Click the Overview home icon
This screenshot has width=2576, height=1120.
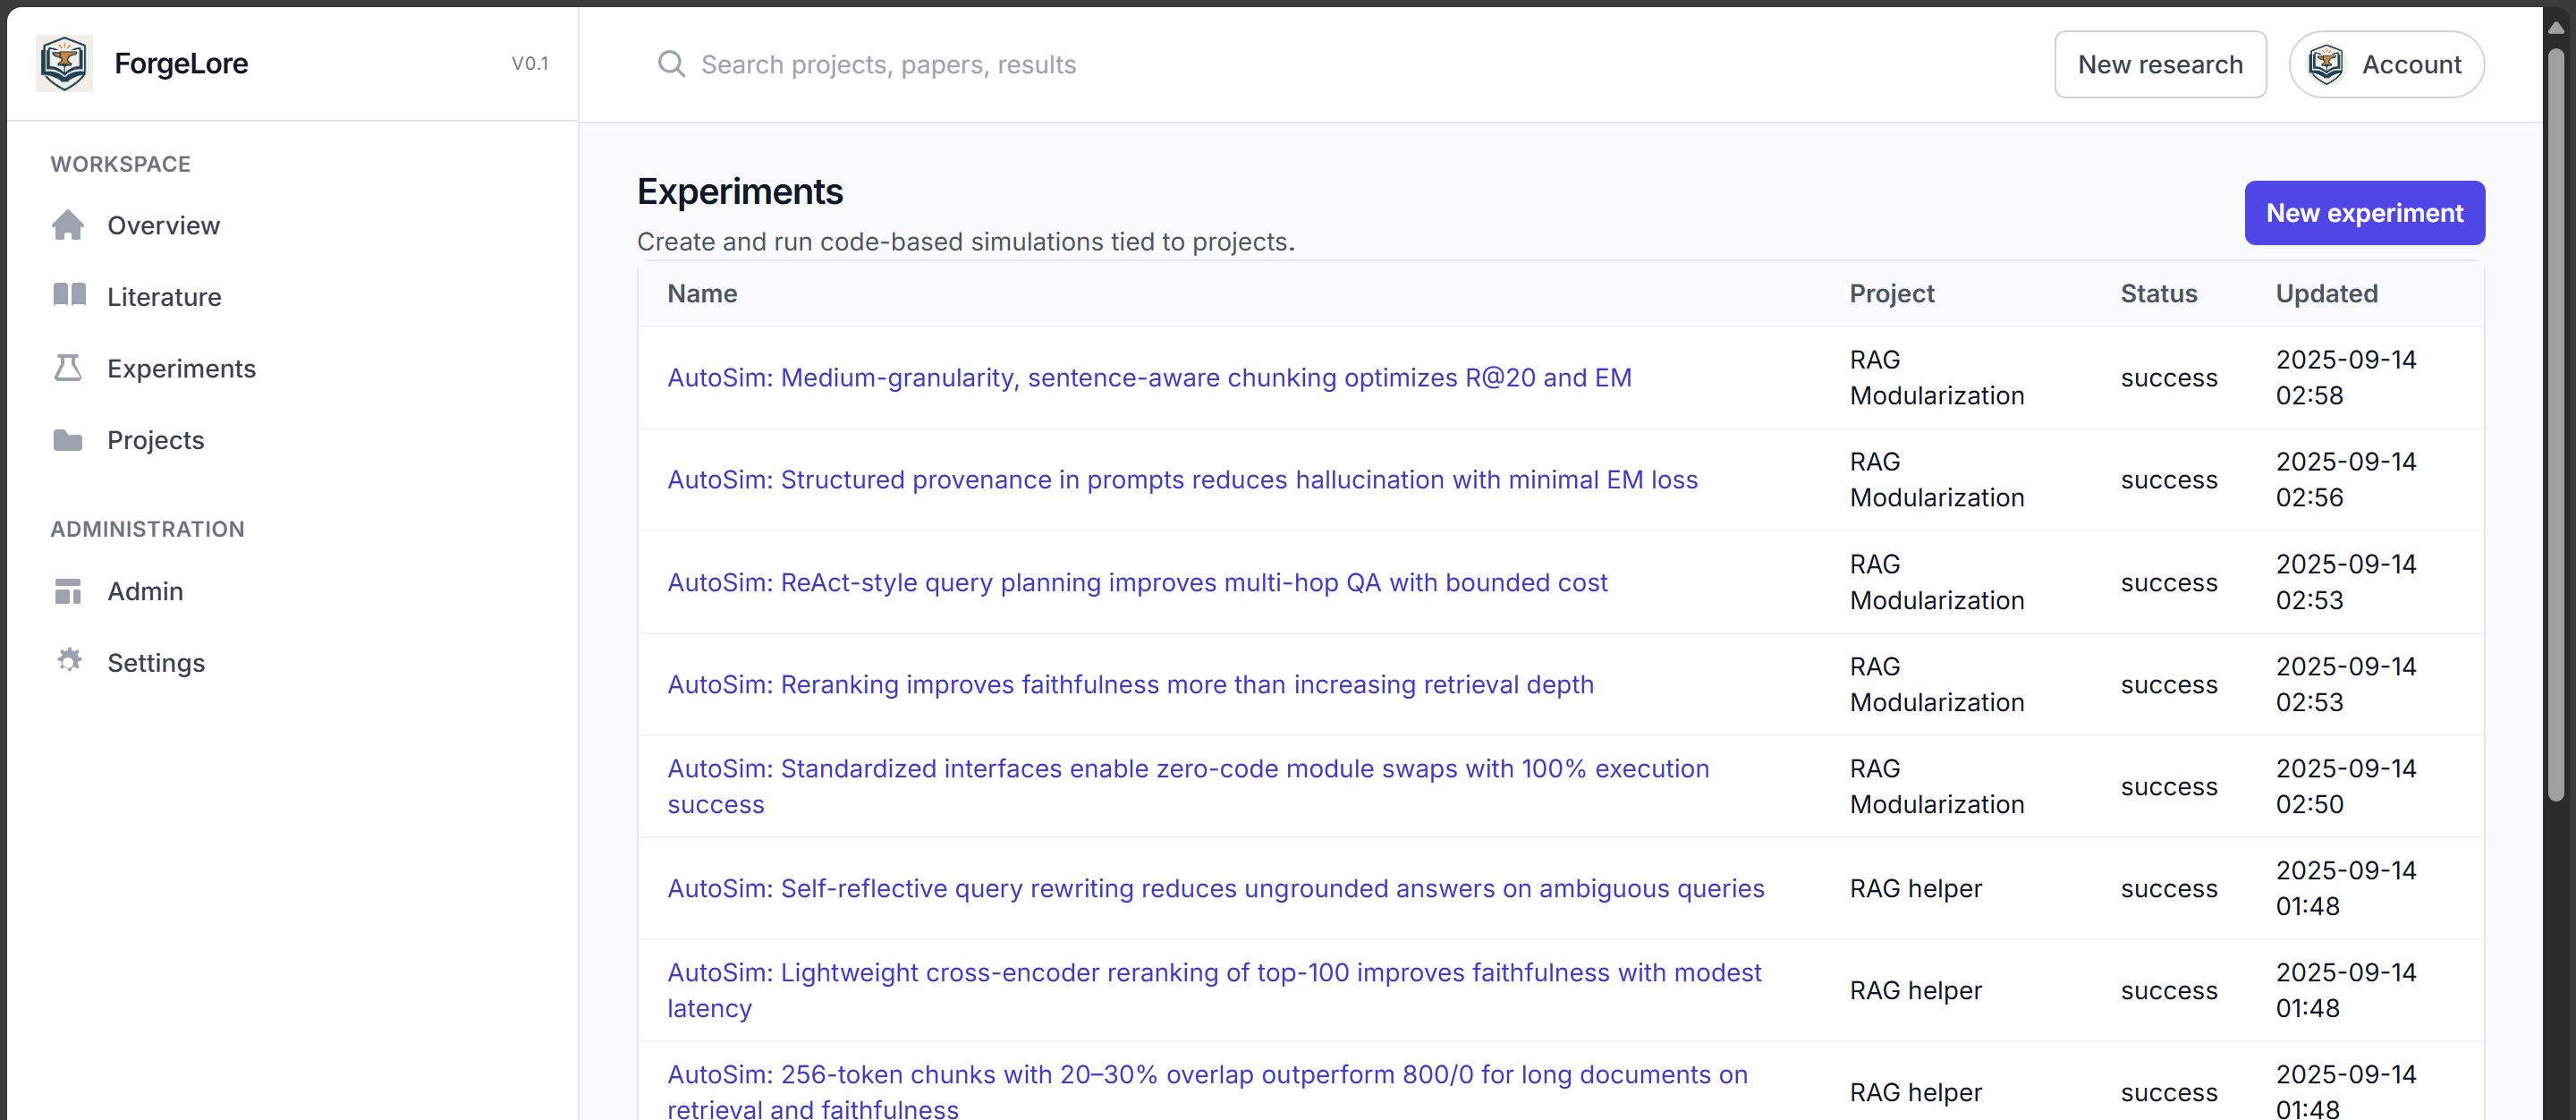tap(68, 225)
